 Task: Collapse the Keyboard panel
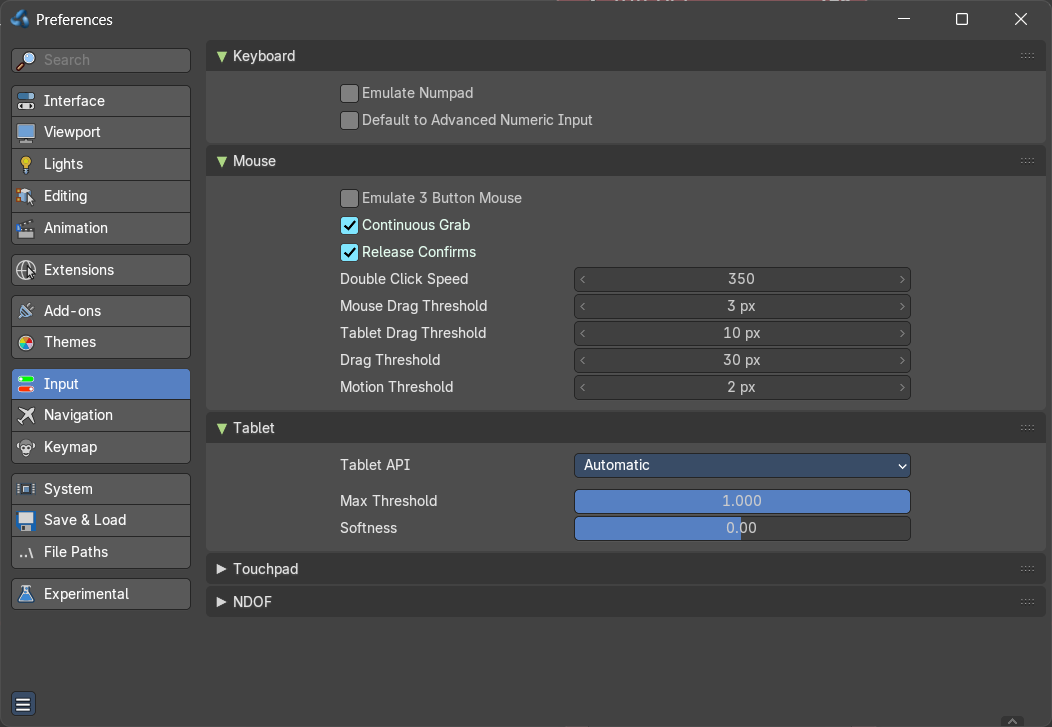click(x=222, y=57)
